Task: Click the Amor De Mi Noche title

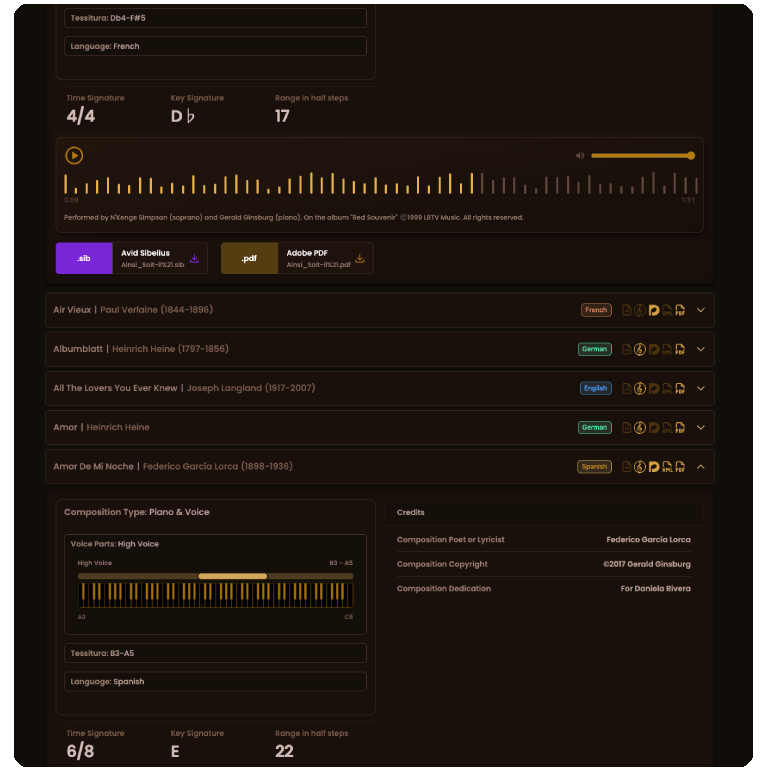Action: pyautogui.click(x=93, y=467)
